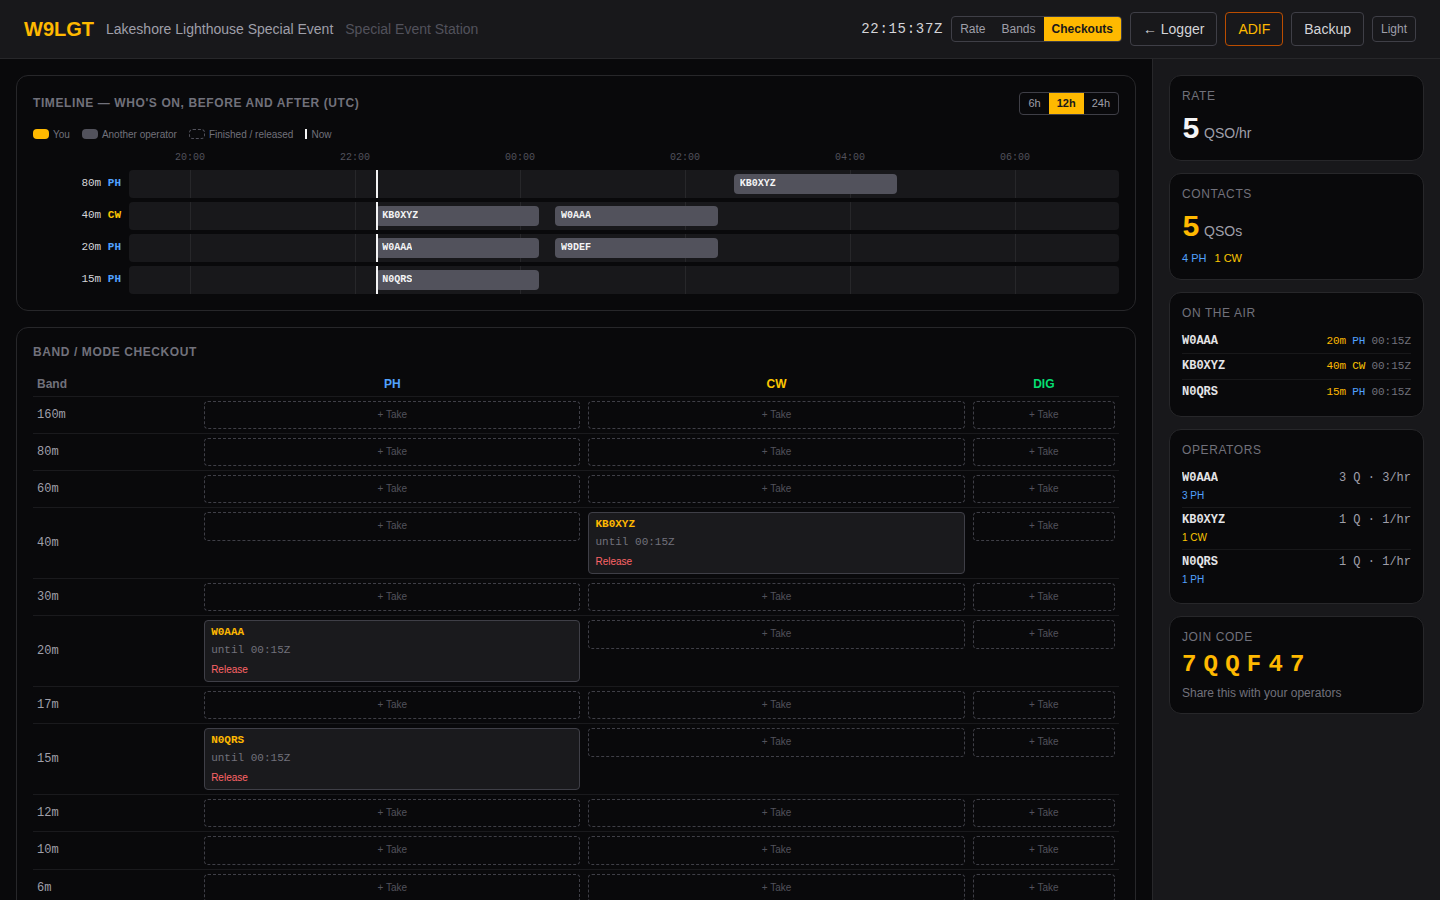Select W0AAA block on 20m PH timeline
Image resolution: width=1440 pixels, height=900 pixels.
[x=458, y=248]
